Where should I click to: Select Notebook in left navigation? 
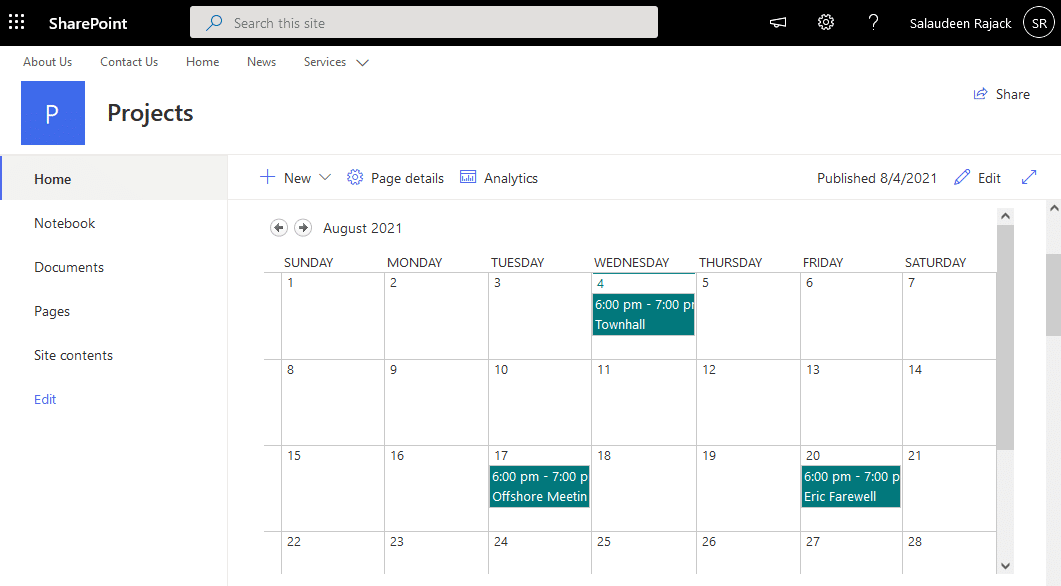tap(65, 223)
